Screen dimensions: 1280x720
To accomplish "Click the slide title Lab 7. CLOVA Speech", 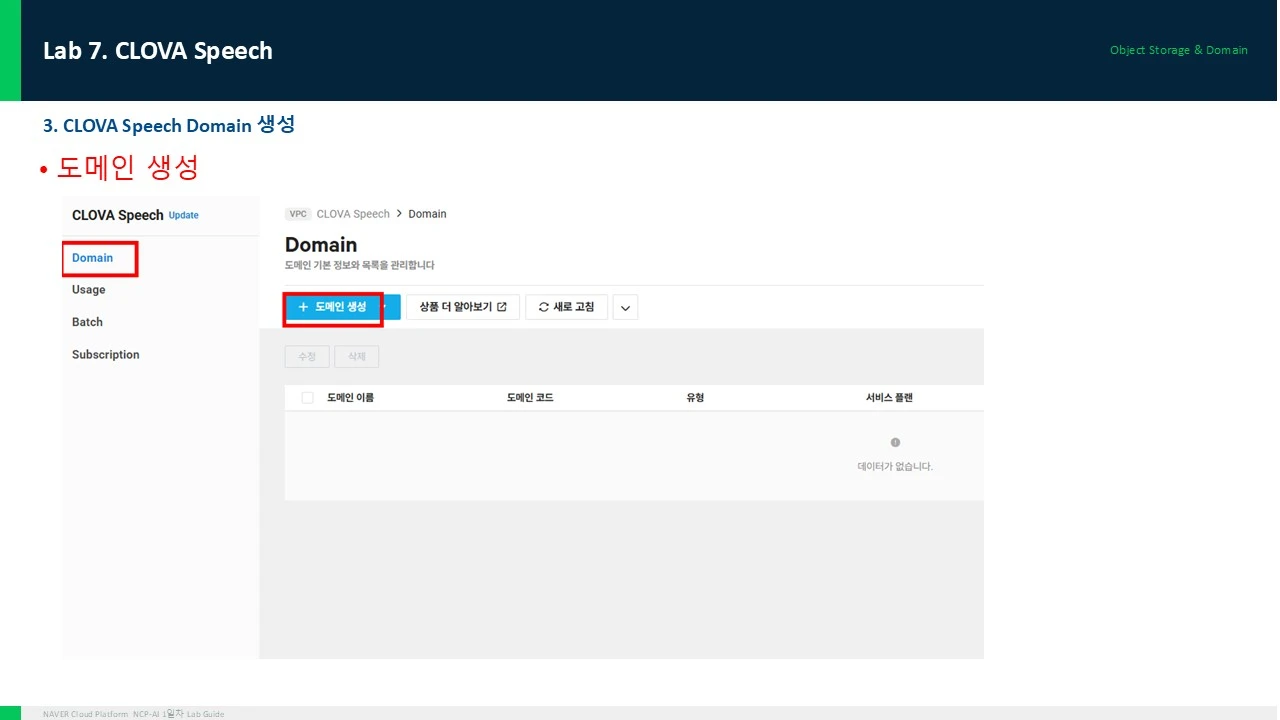I will click(x=158, y=51).
